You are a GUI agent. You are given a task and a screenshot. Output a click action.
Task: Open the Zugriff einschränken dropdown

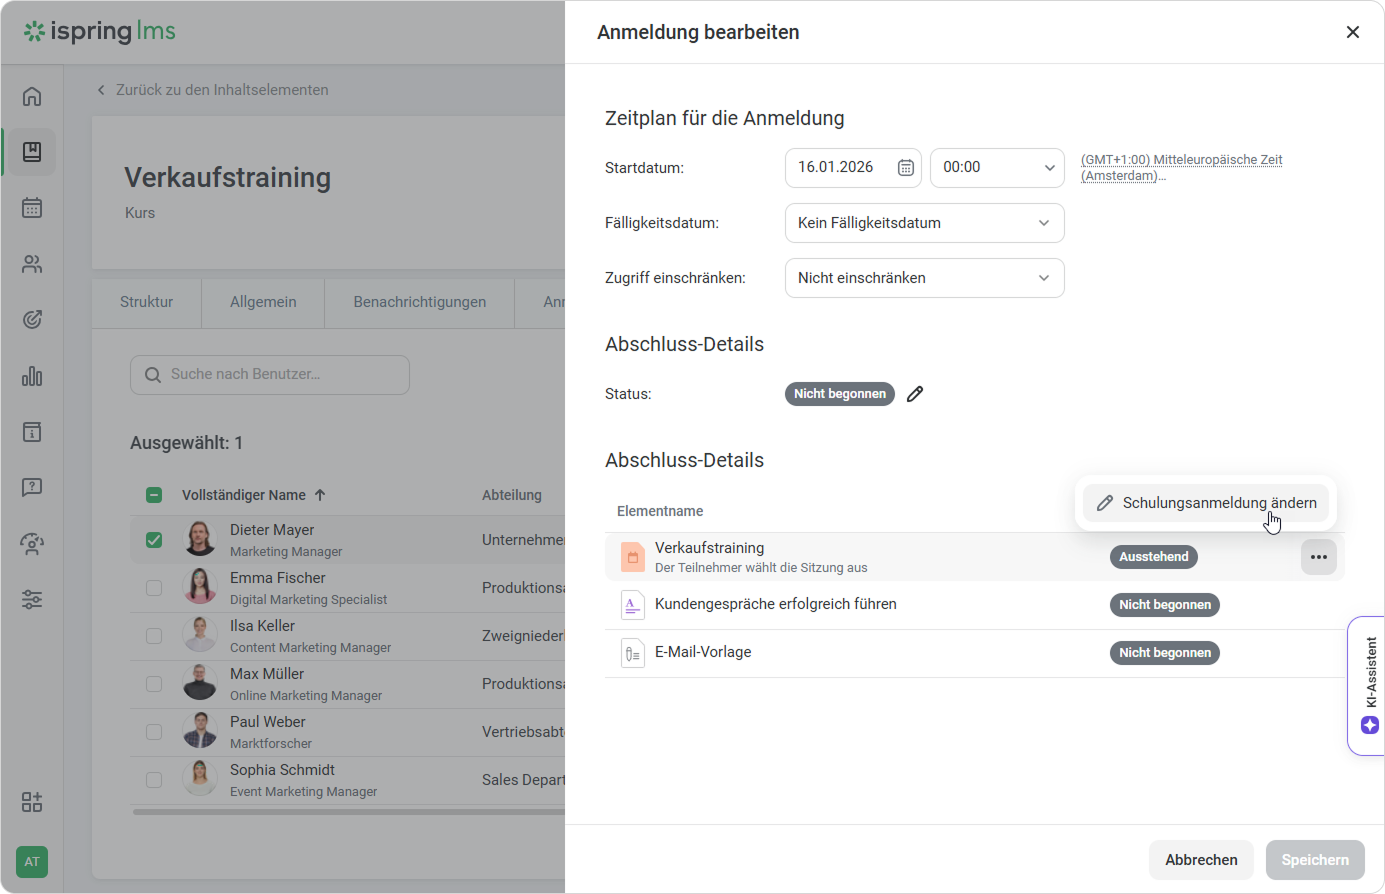[924, 278]
